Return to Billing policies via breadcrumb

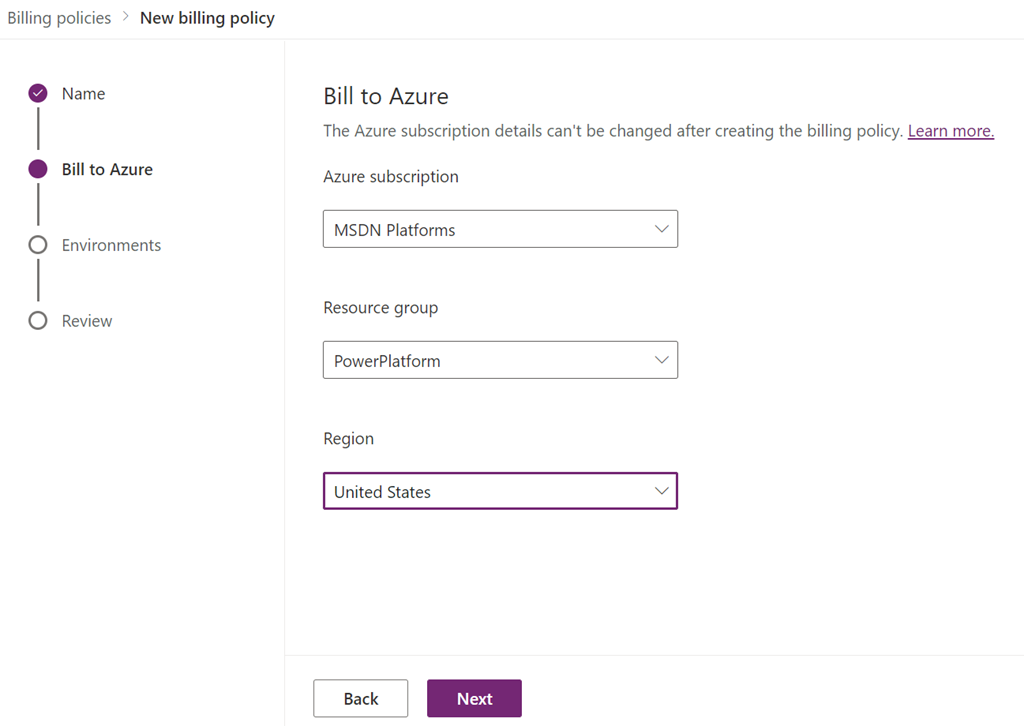click(59, 18)
